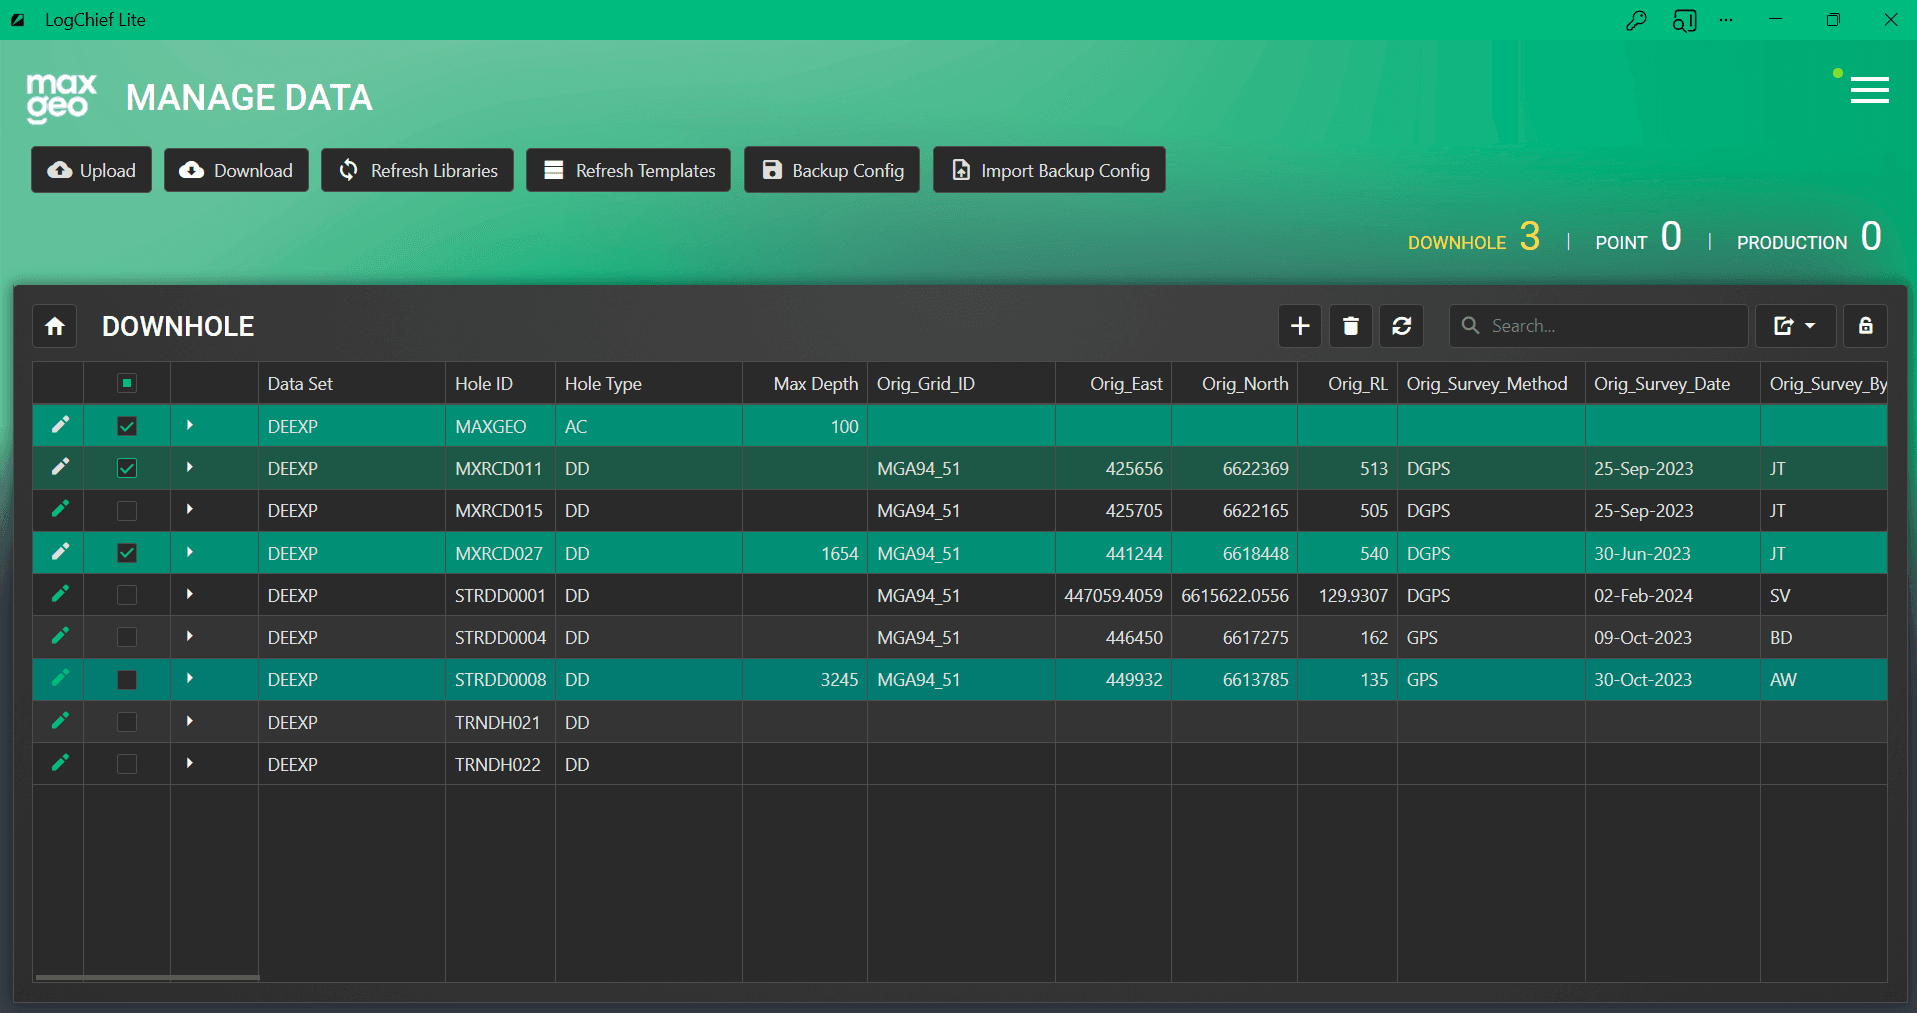Click the maxgeo logo

(61, 98)
